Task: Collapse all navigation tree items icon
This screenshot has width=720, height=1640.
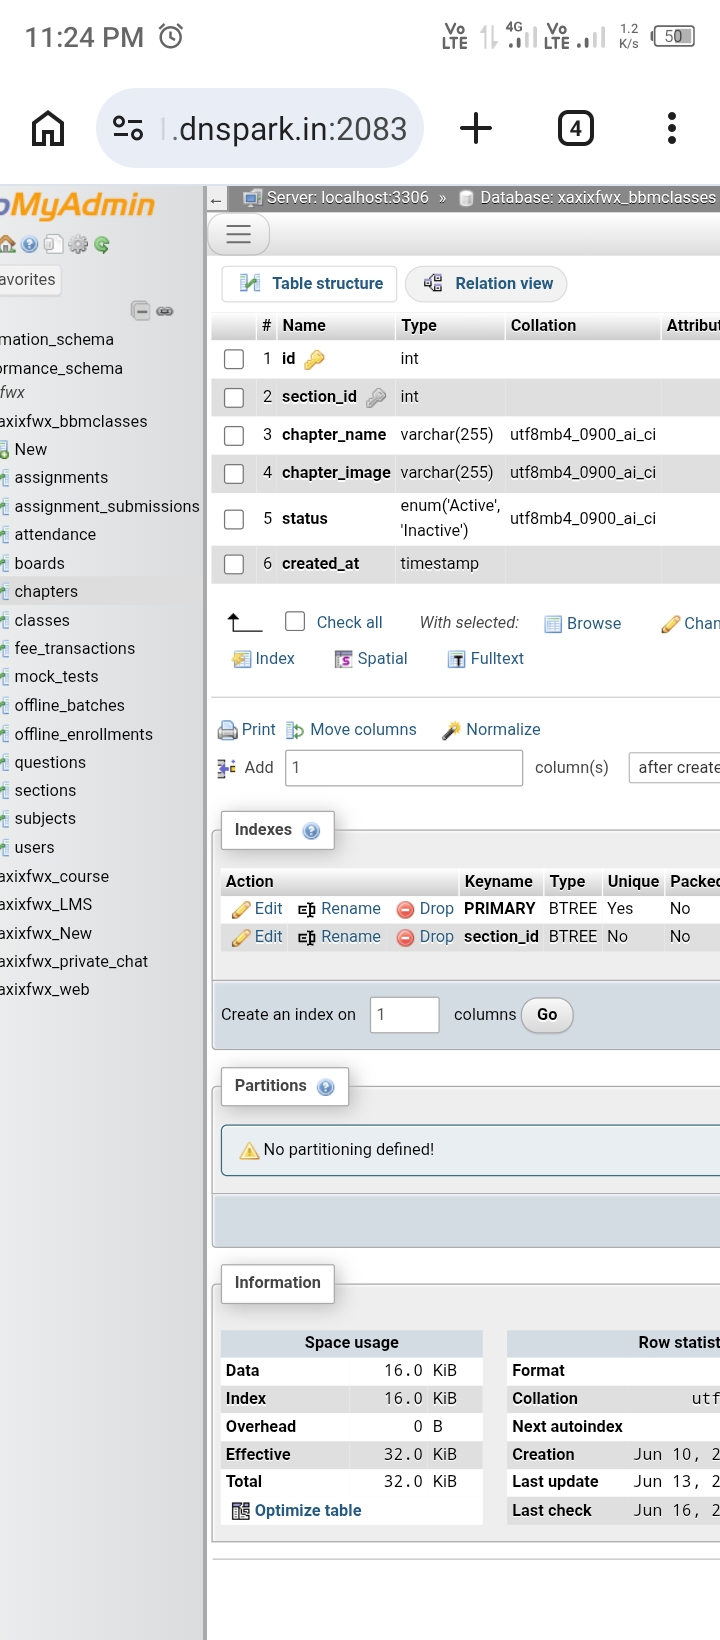Action: pyautogui.click(x=141, y=311)
